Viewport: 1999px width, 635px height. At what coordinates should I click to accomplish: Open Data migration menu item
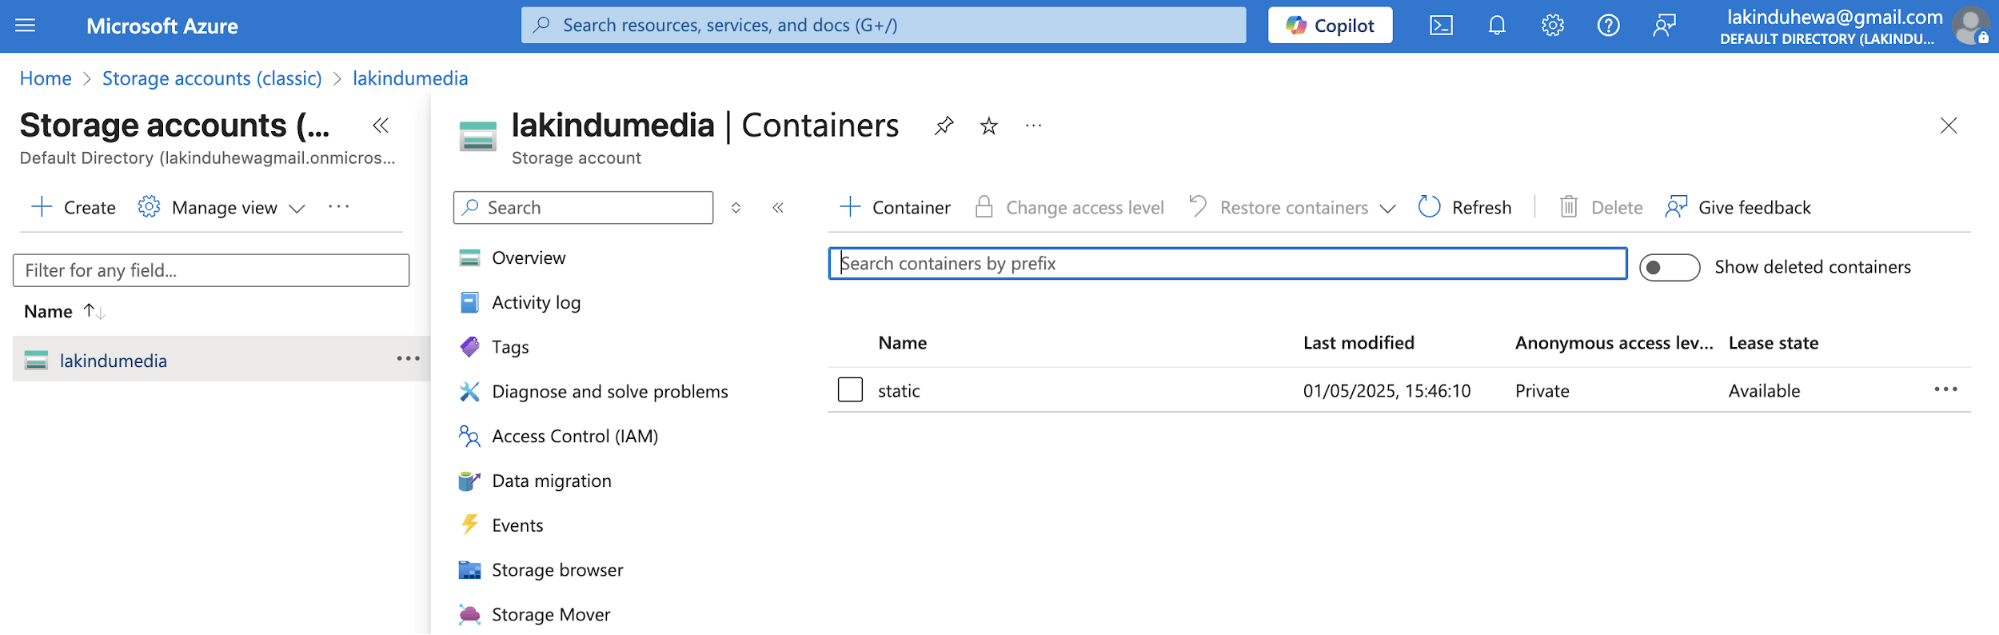click(551, 481)
